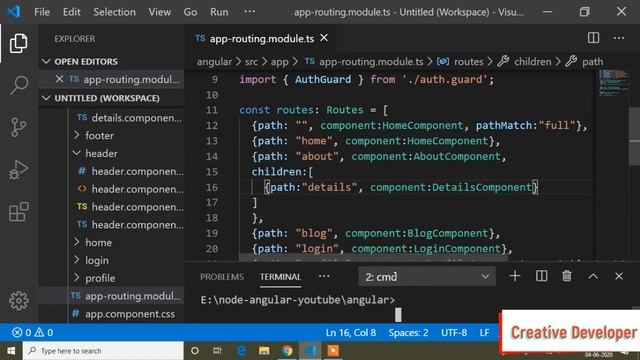Viewport: 640px width, 360px height.
Task: Launch Edge browser from taskbar
Action: pyautogui.click(x=241, y=351)
